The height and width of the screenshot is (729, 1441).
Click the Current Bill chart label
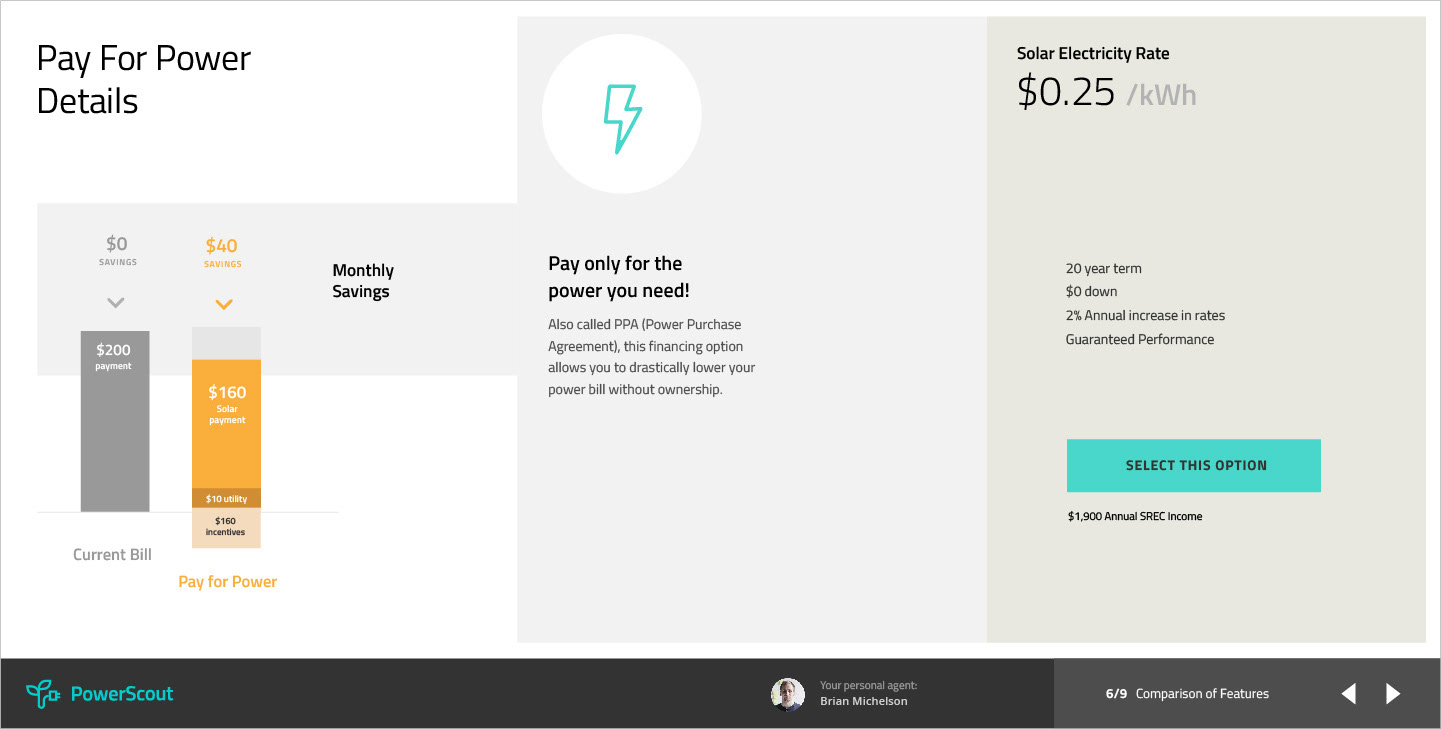(x=112, y=554)
